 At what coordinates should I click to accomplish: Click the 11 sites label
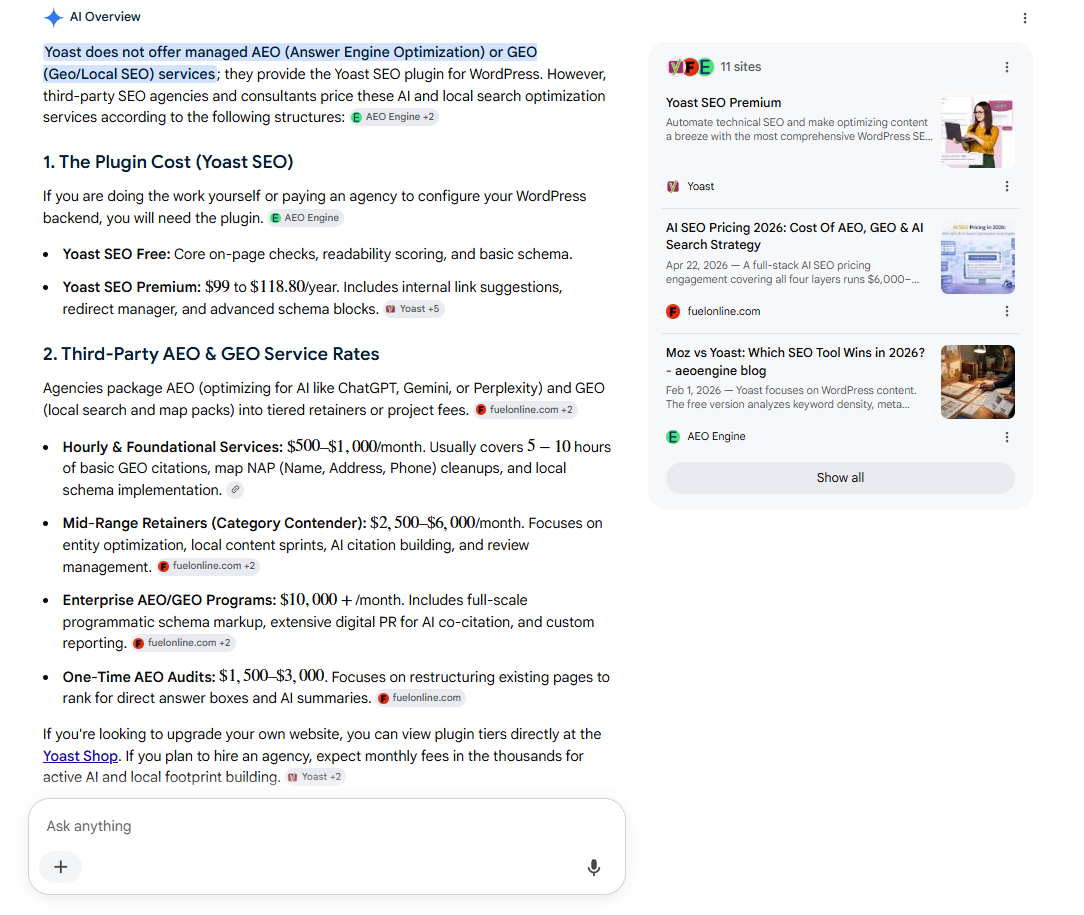[x=740, y=67]
